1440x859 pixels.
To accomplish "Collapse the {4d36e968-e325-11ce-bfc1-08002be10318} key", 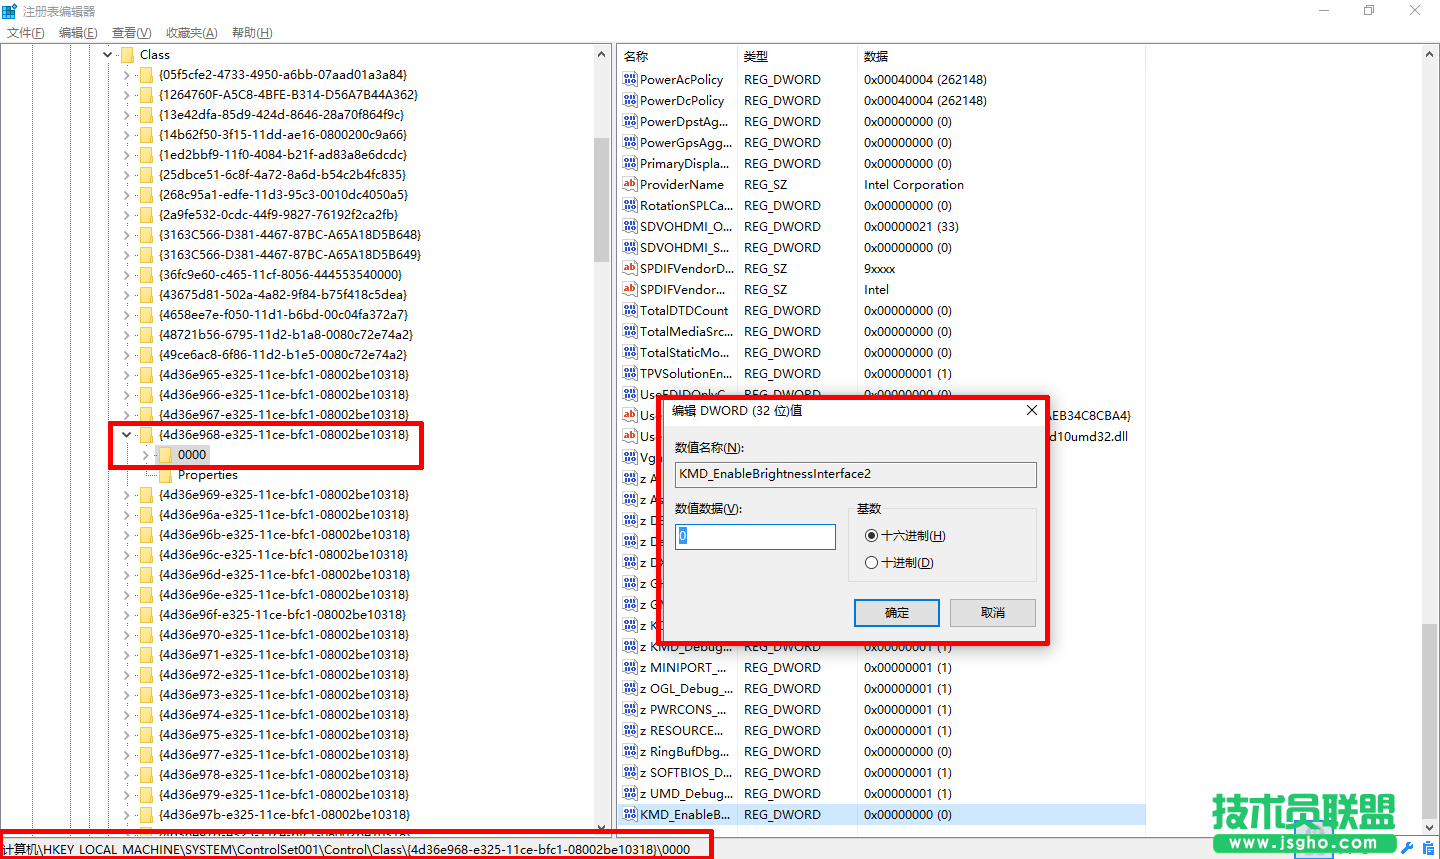I will tap(126, 435).
